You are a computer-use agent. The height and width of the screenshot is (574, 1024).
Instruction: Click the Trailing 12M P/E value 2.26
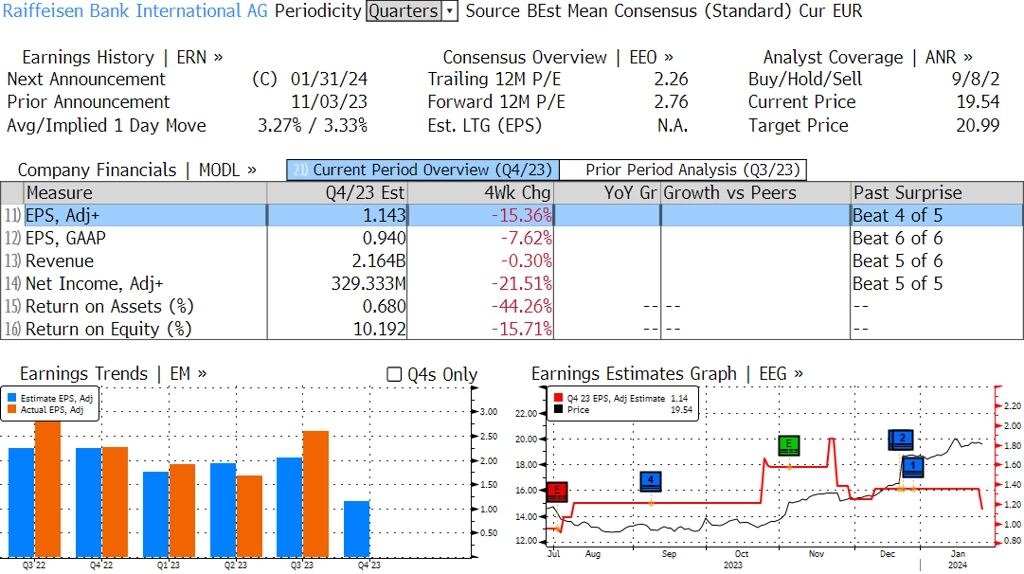[x=671, y=79]
